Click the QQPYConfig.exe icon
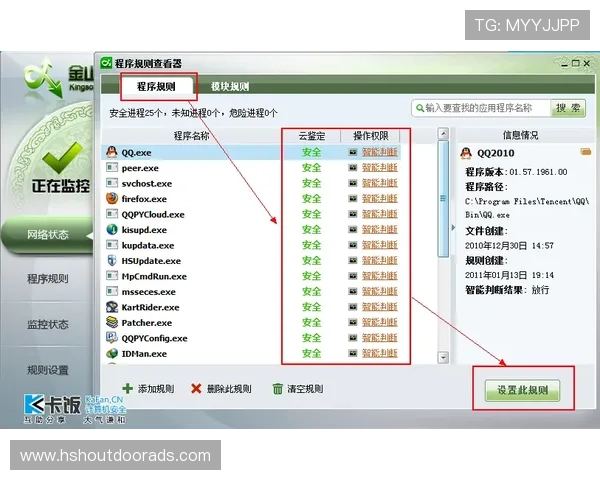The width and height of the screenshot is (600, 480). [112, 338]
